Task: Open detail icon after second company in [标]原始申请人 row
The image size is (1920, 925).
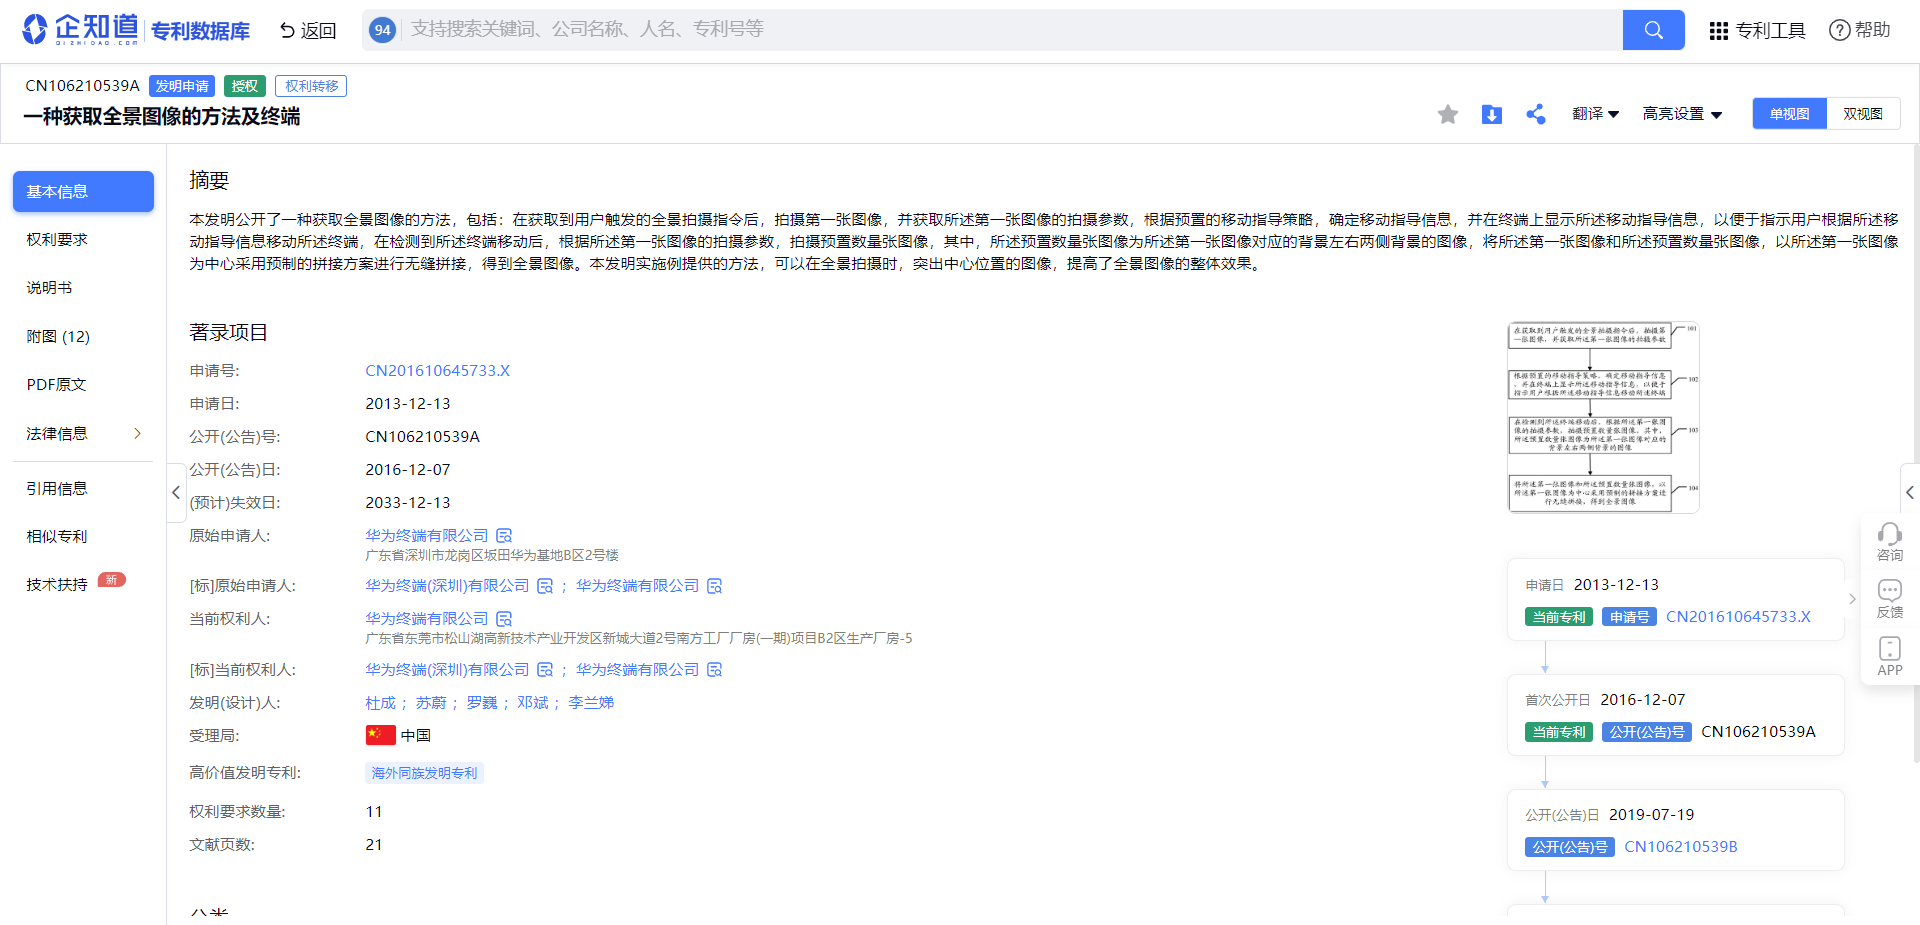Action: (x=714, y=586)
